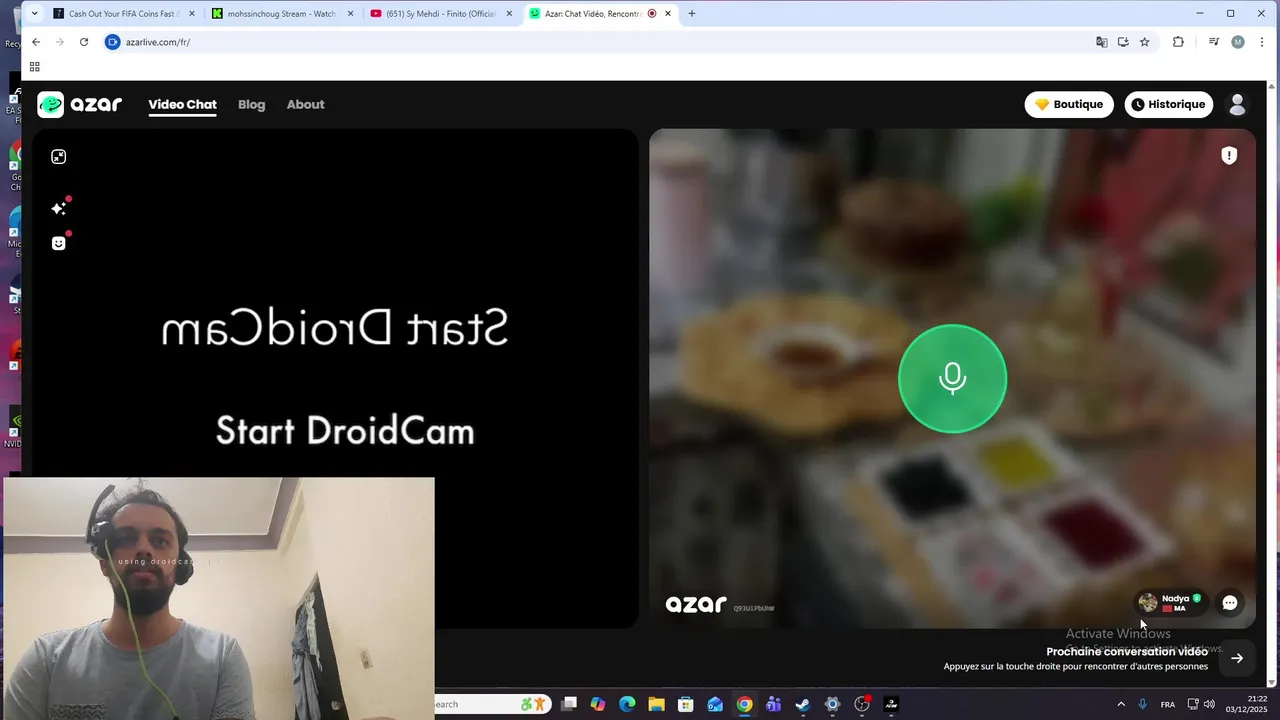This screenshot has width=1280, height=720.
Task: Open Chrome's three-dot menu
Action: click(x=1263, y=42)
